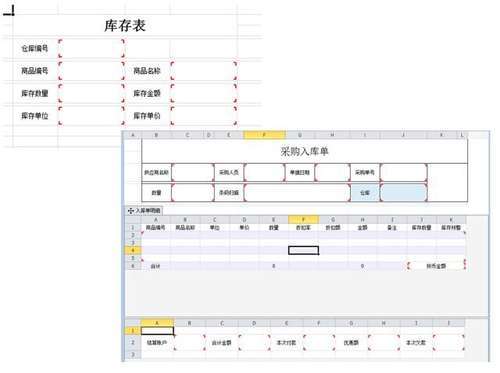Select highlighted column F header in 采购入库单 sheet
500x373 pixels.
[x=264, y=135]
